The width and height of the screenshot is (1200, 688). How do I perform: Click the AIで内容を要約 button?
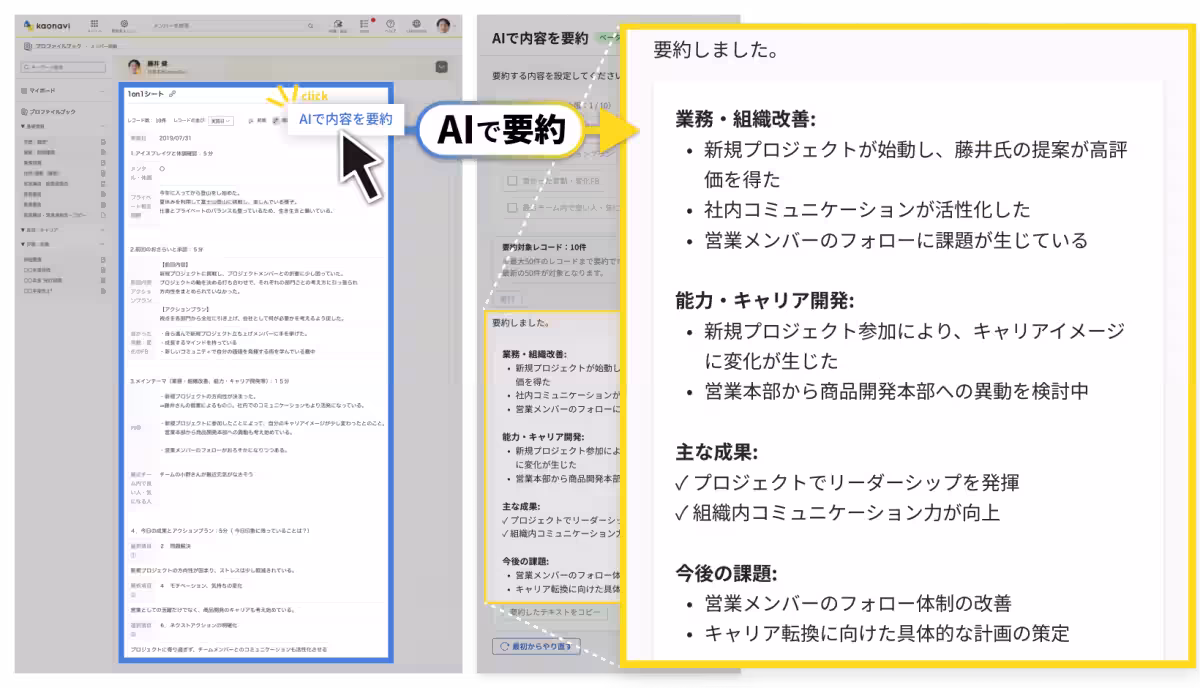[x=345, y=119]
